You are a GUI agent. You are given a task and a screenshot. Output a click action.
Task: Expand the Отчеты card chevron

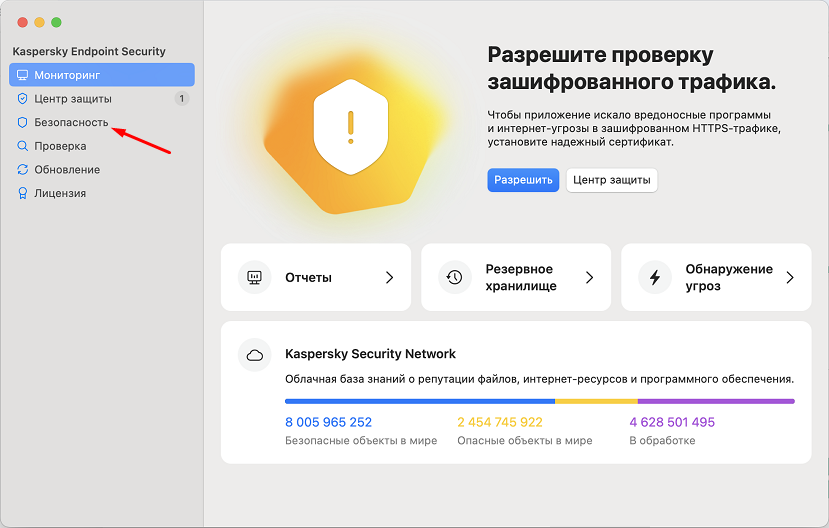tap(390, 277)
